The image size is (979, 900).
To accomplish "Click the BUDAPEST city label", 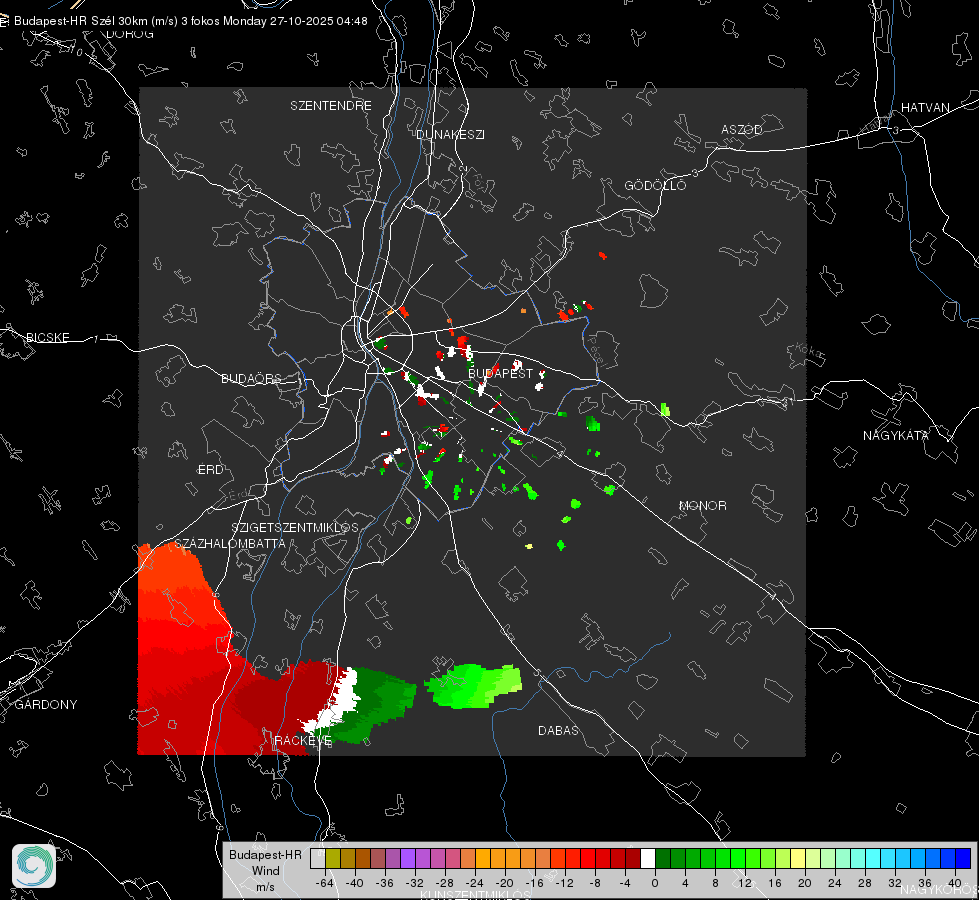I will coord(500,373).
